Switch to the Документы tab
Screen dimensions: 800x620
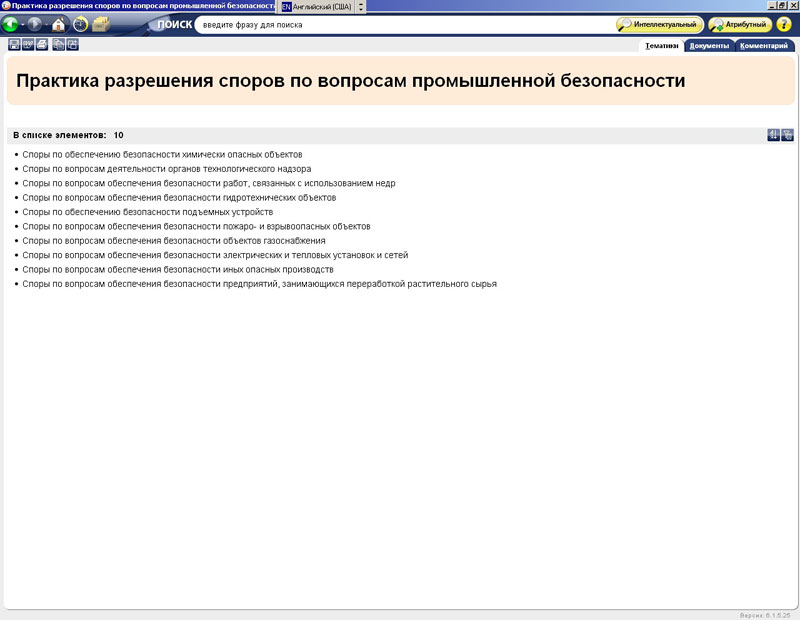point(709,46)
